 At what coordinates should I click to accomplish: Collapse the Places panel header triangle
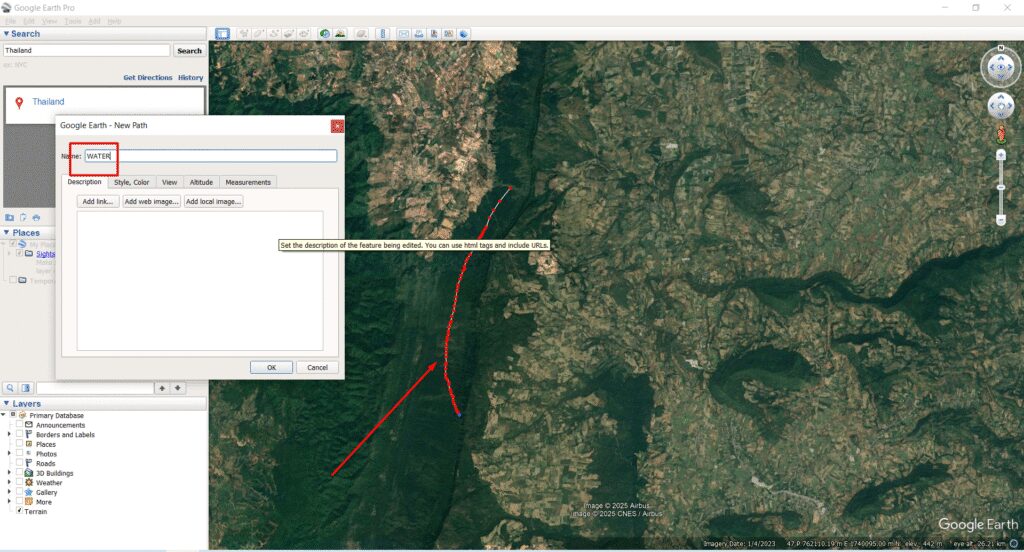click(7, 233)
